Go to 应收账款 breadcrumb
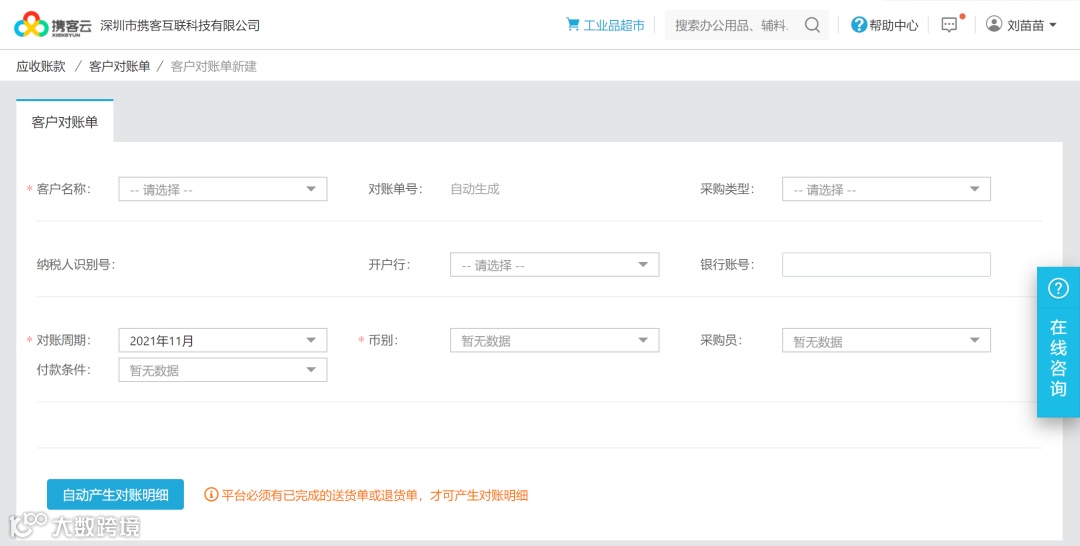 [x=41, y=66]
